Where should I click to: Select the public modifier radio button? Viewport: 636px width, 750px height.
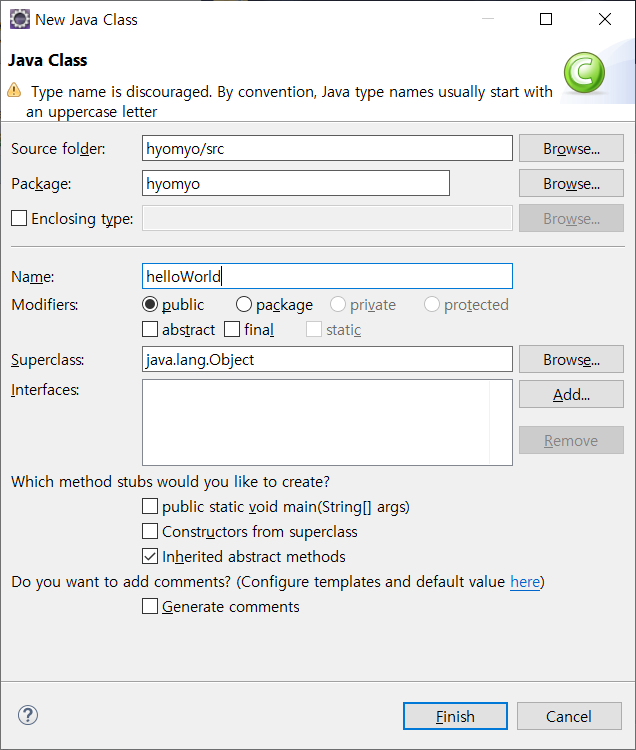pos(150,304)
